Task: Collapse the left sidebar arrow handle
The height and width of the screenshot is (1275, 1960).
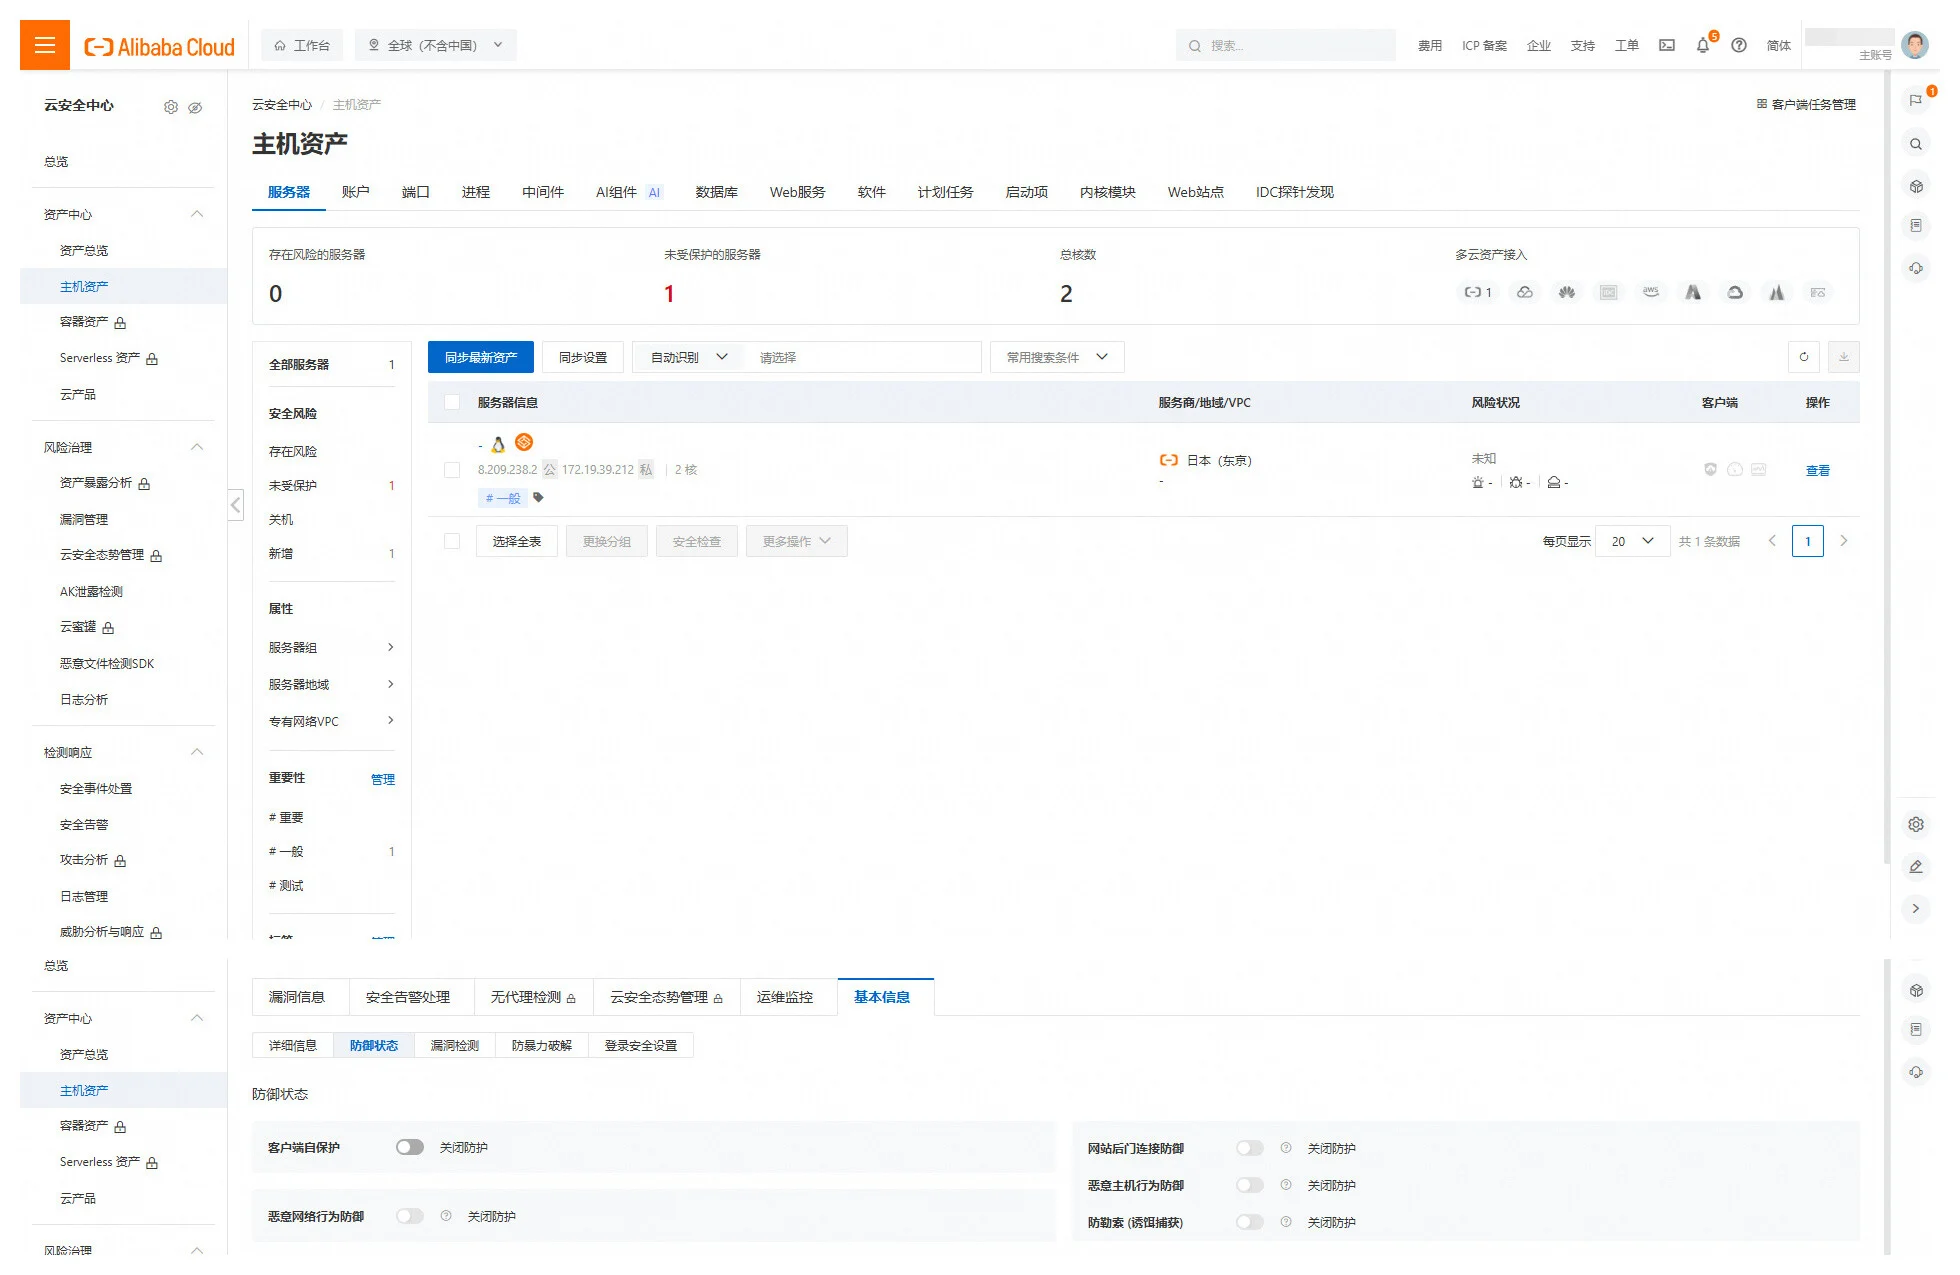Action: 236,505
